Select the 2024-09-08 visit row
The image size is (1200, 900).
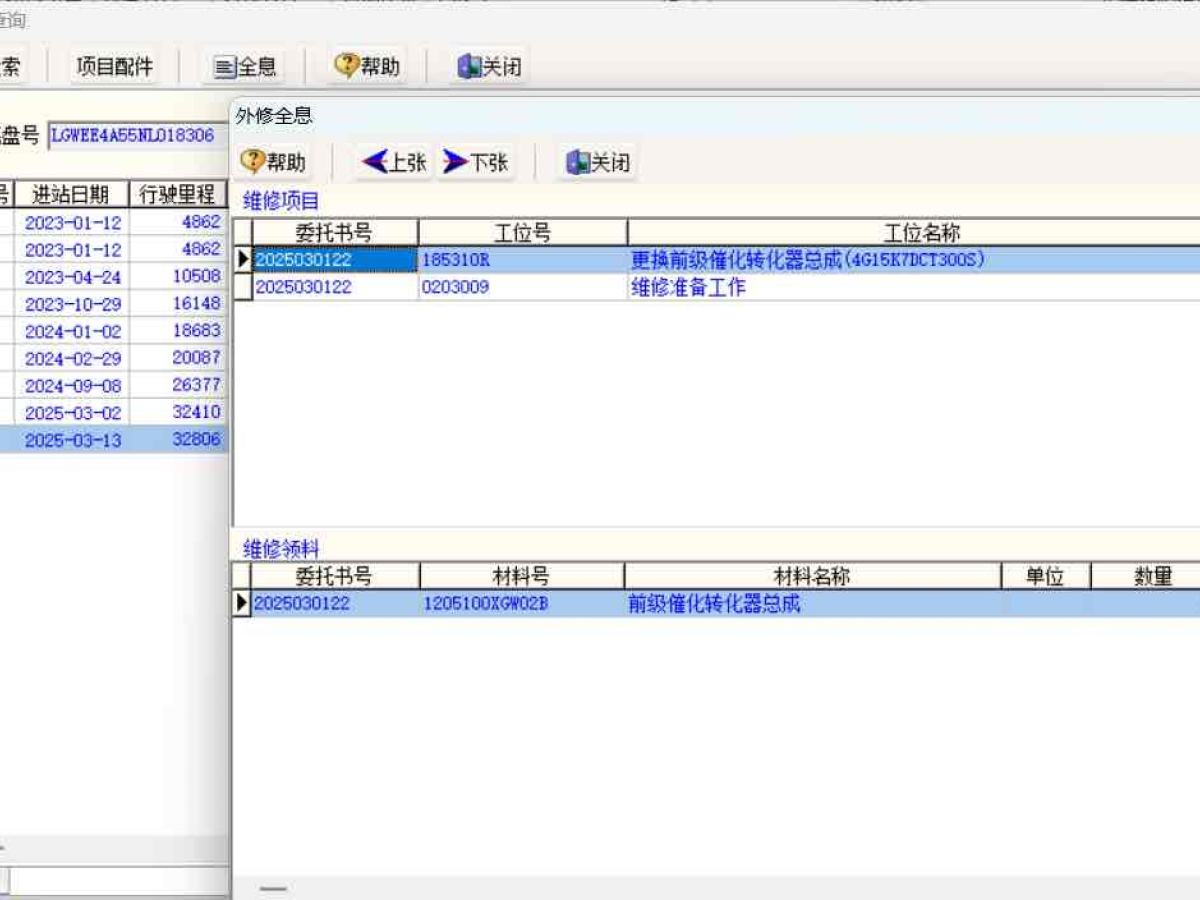point(72,386)
